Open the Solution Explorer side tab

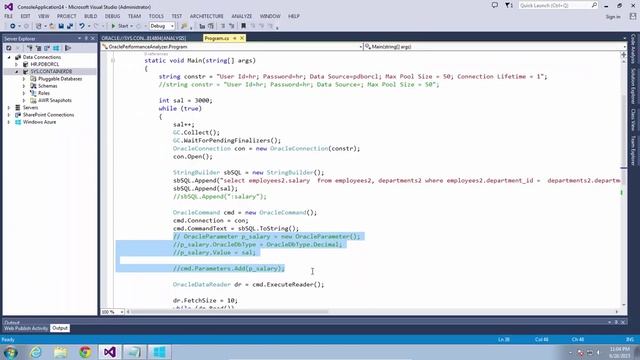point(633,86)
